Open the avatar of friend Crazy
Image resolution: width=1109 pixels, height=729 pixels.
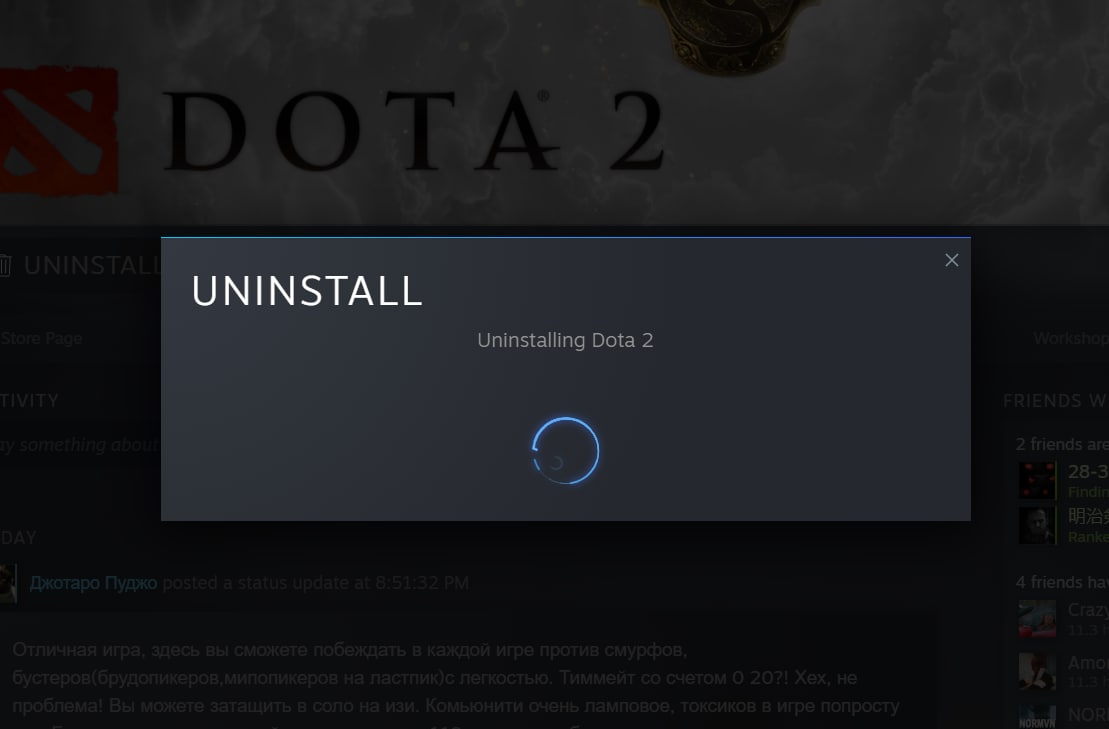(x=1037, y=619)
